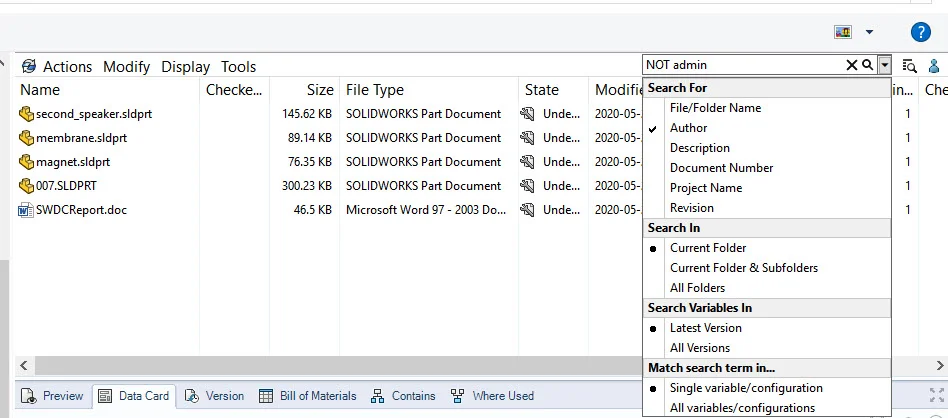This screenshot has width=948, height=418.
Task: Click the part icon of membrane.sldprt
Action: pos(26,138)
